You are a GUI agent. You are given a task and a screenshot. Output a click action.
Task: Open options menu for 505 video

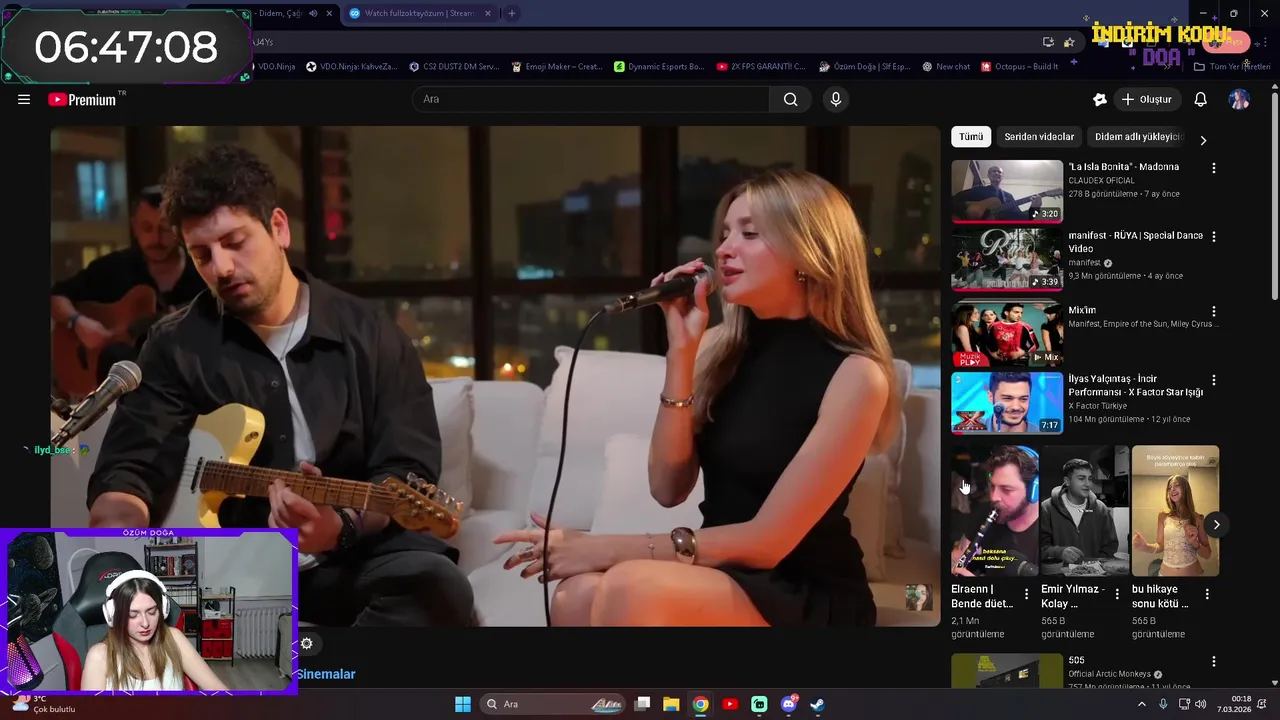point(1214,662)
